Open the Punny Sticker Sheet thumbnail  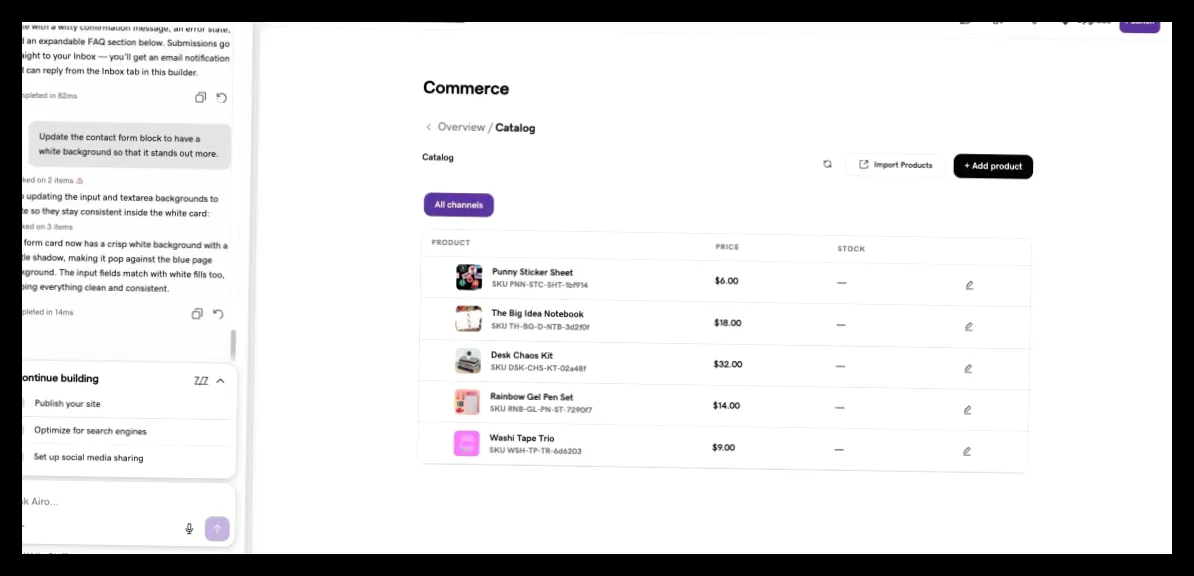tap(469, 277)
